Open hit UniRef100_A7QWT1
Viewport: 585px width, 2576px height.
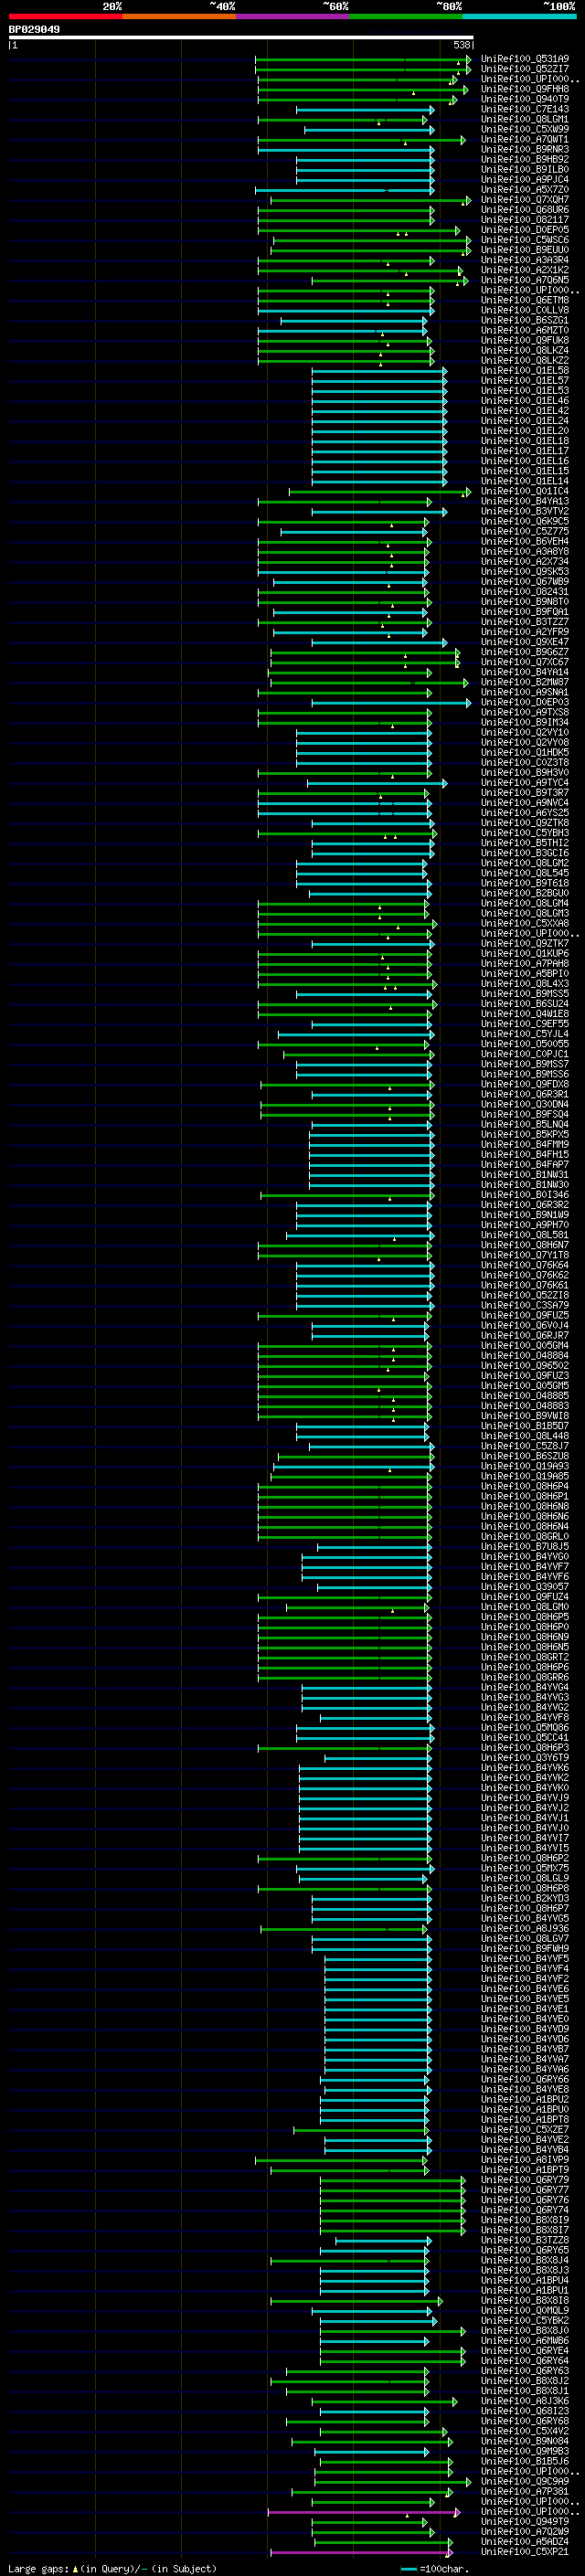point(525,139)
